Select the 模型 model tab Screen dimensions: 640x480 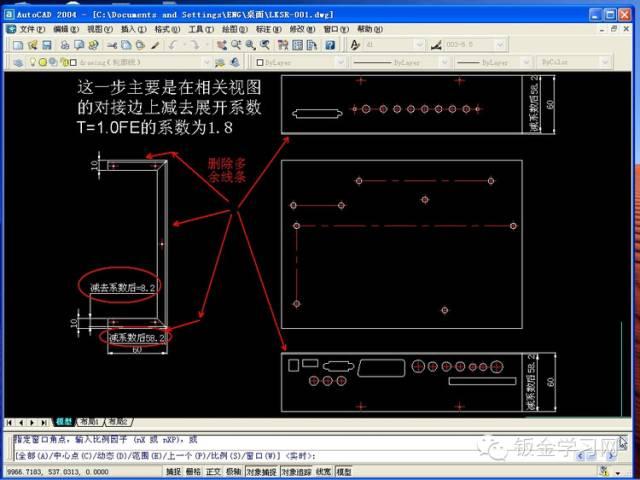[x=64, y=422]
